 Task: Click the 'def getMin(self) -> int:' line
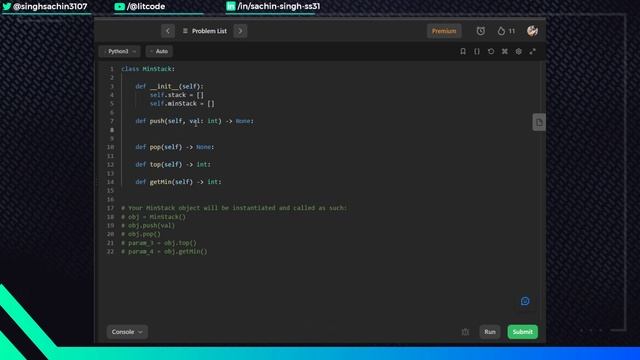pyautogui.click(x=178, y=182)
